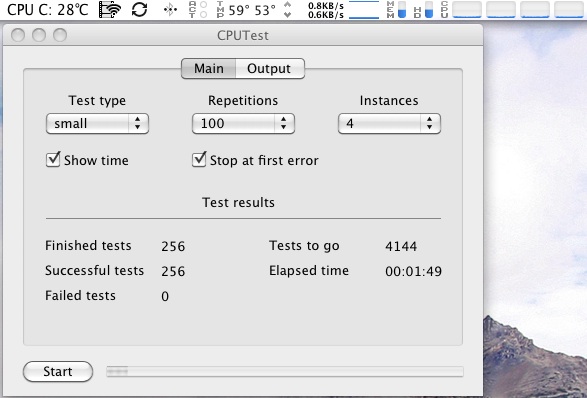The height and width of the screenshot is (398, 587).
Task: Zoom the CPUTest window
Action: (60, 35)
